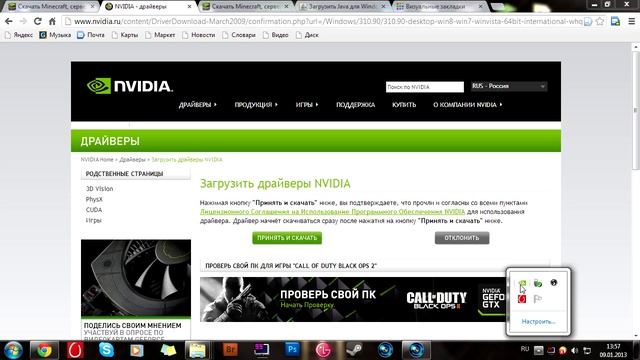
Task: Focus the Поиск по NVIDIA search field
Action: 424,87
